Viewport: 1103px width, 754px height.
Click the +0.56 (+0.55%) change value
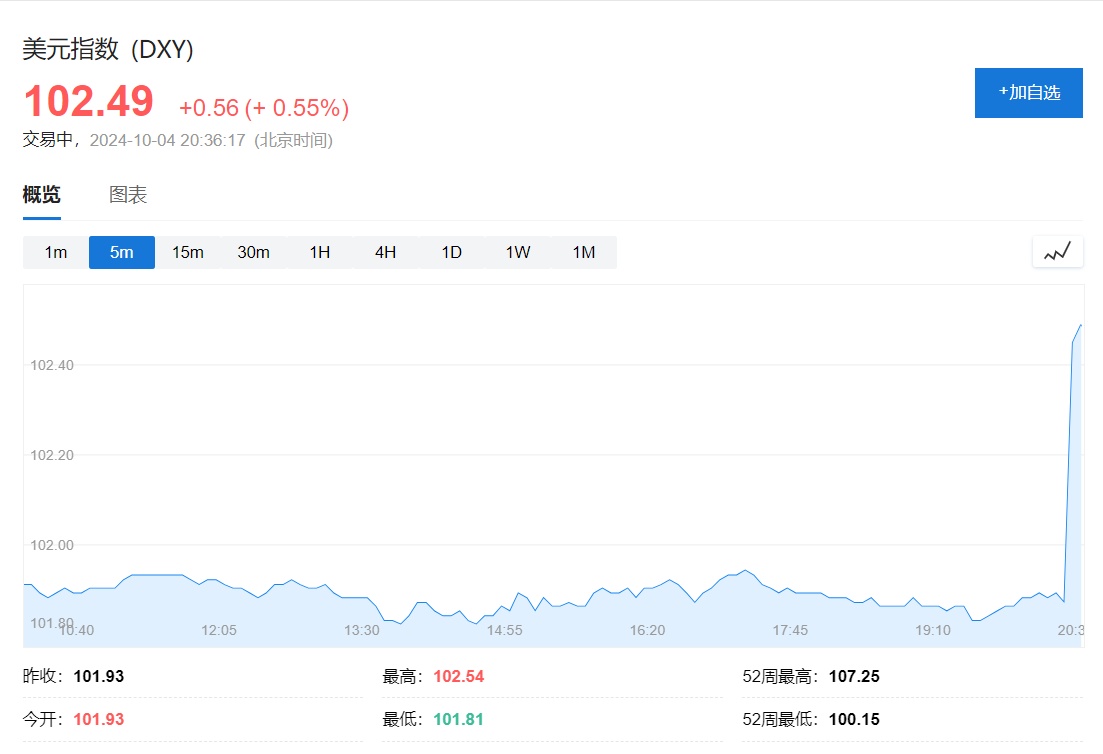264,108
